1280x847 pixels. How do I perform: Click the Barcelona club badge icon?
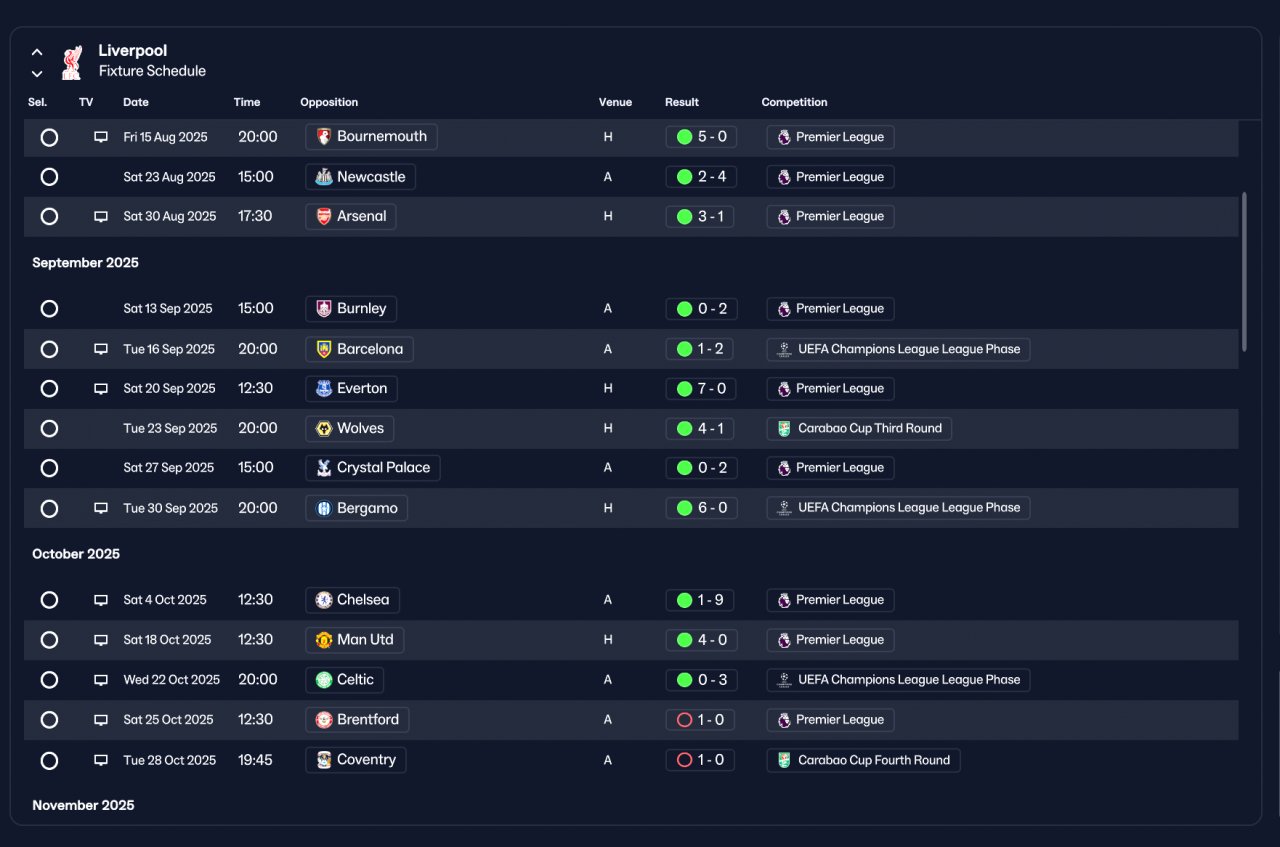point(324,349)
